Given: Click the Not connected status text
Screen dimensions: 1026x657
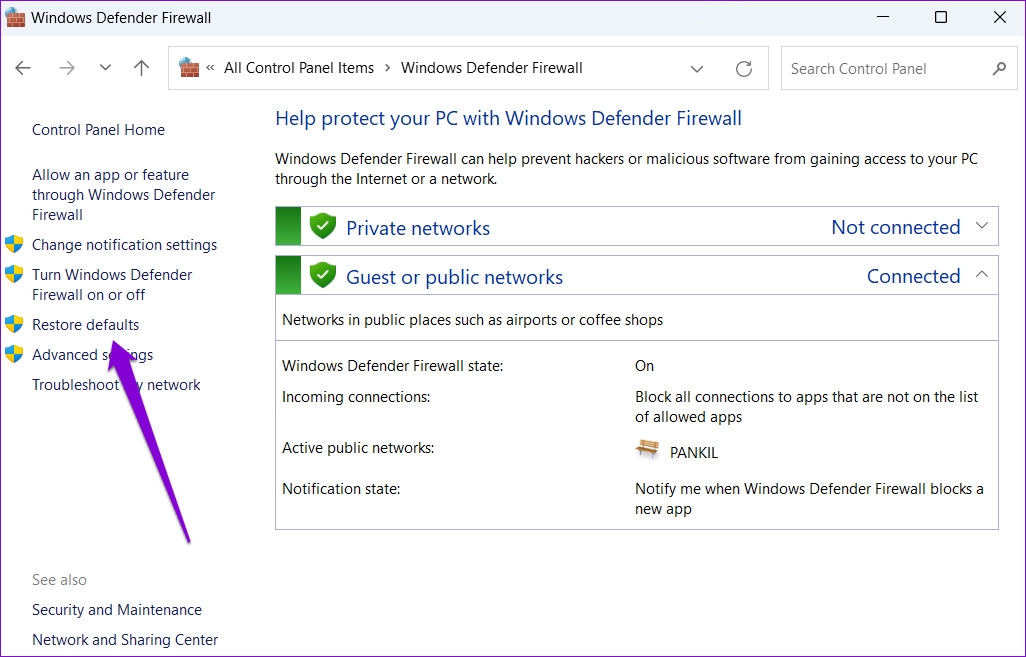Looking at the screenshot, I should pyautogui.click(x=896, y=227).
